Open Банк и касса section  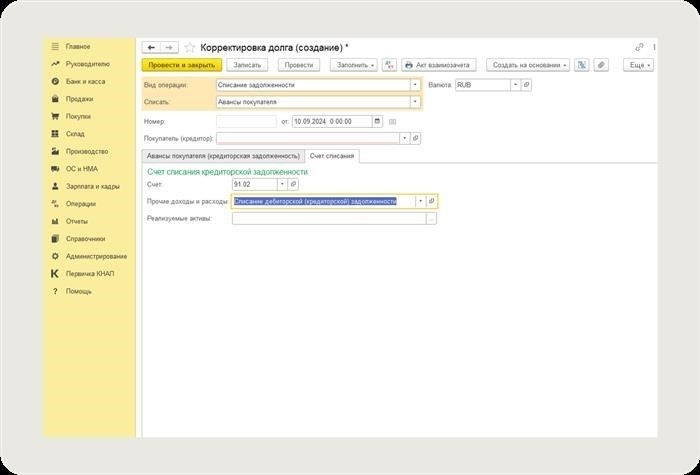click(x=85, y=81)
